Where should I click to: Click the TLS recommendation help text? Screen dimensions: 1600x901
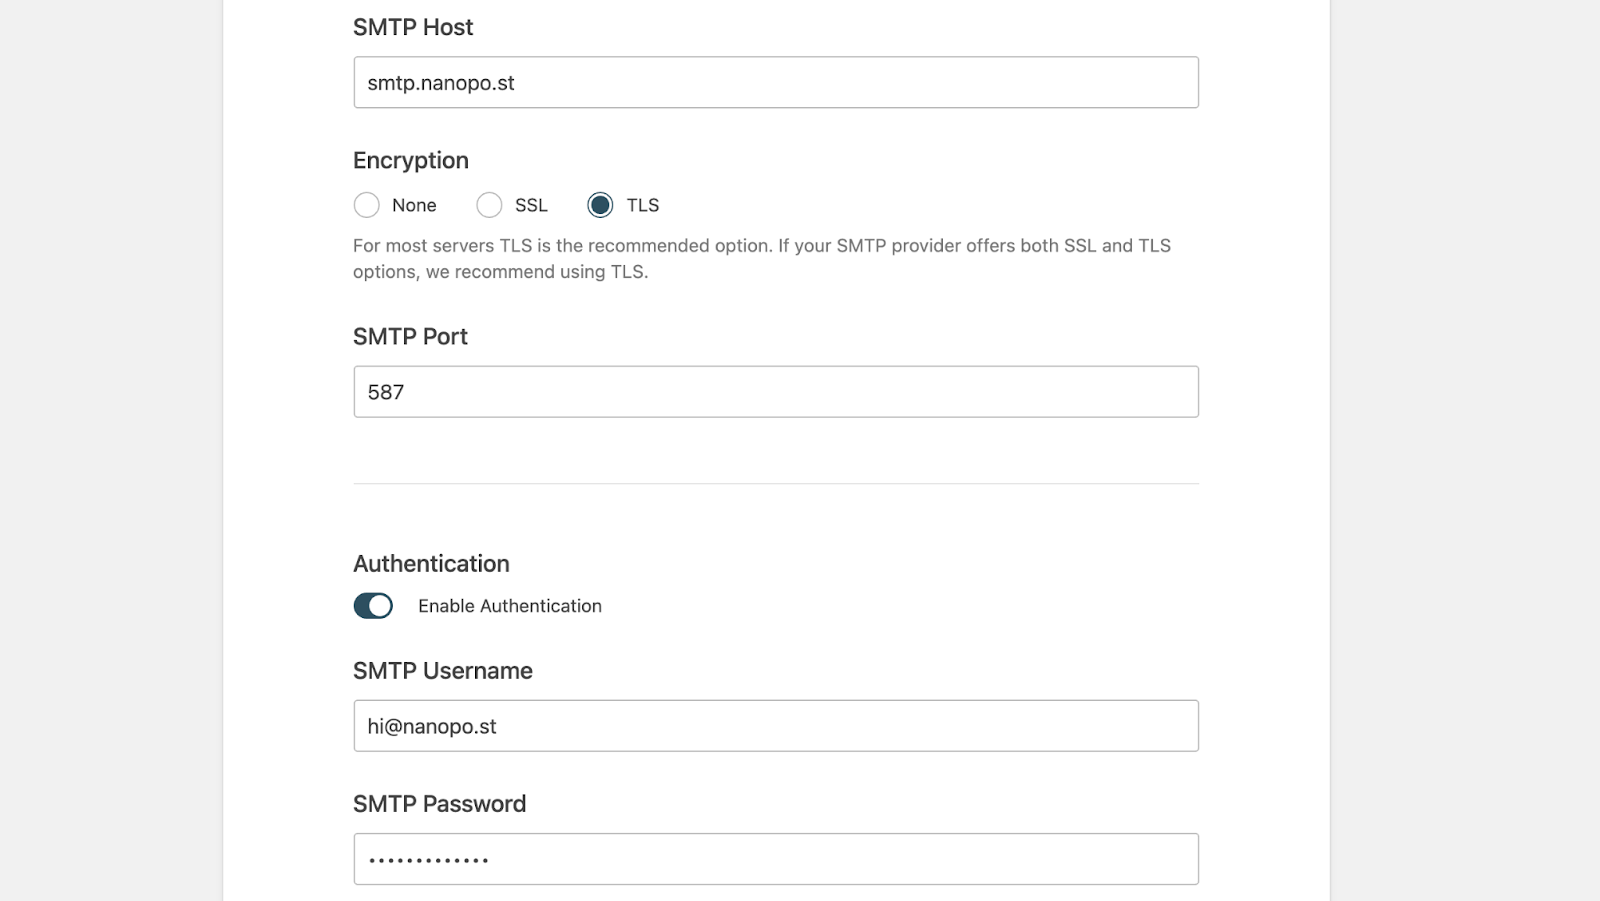point(762,259)
